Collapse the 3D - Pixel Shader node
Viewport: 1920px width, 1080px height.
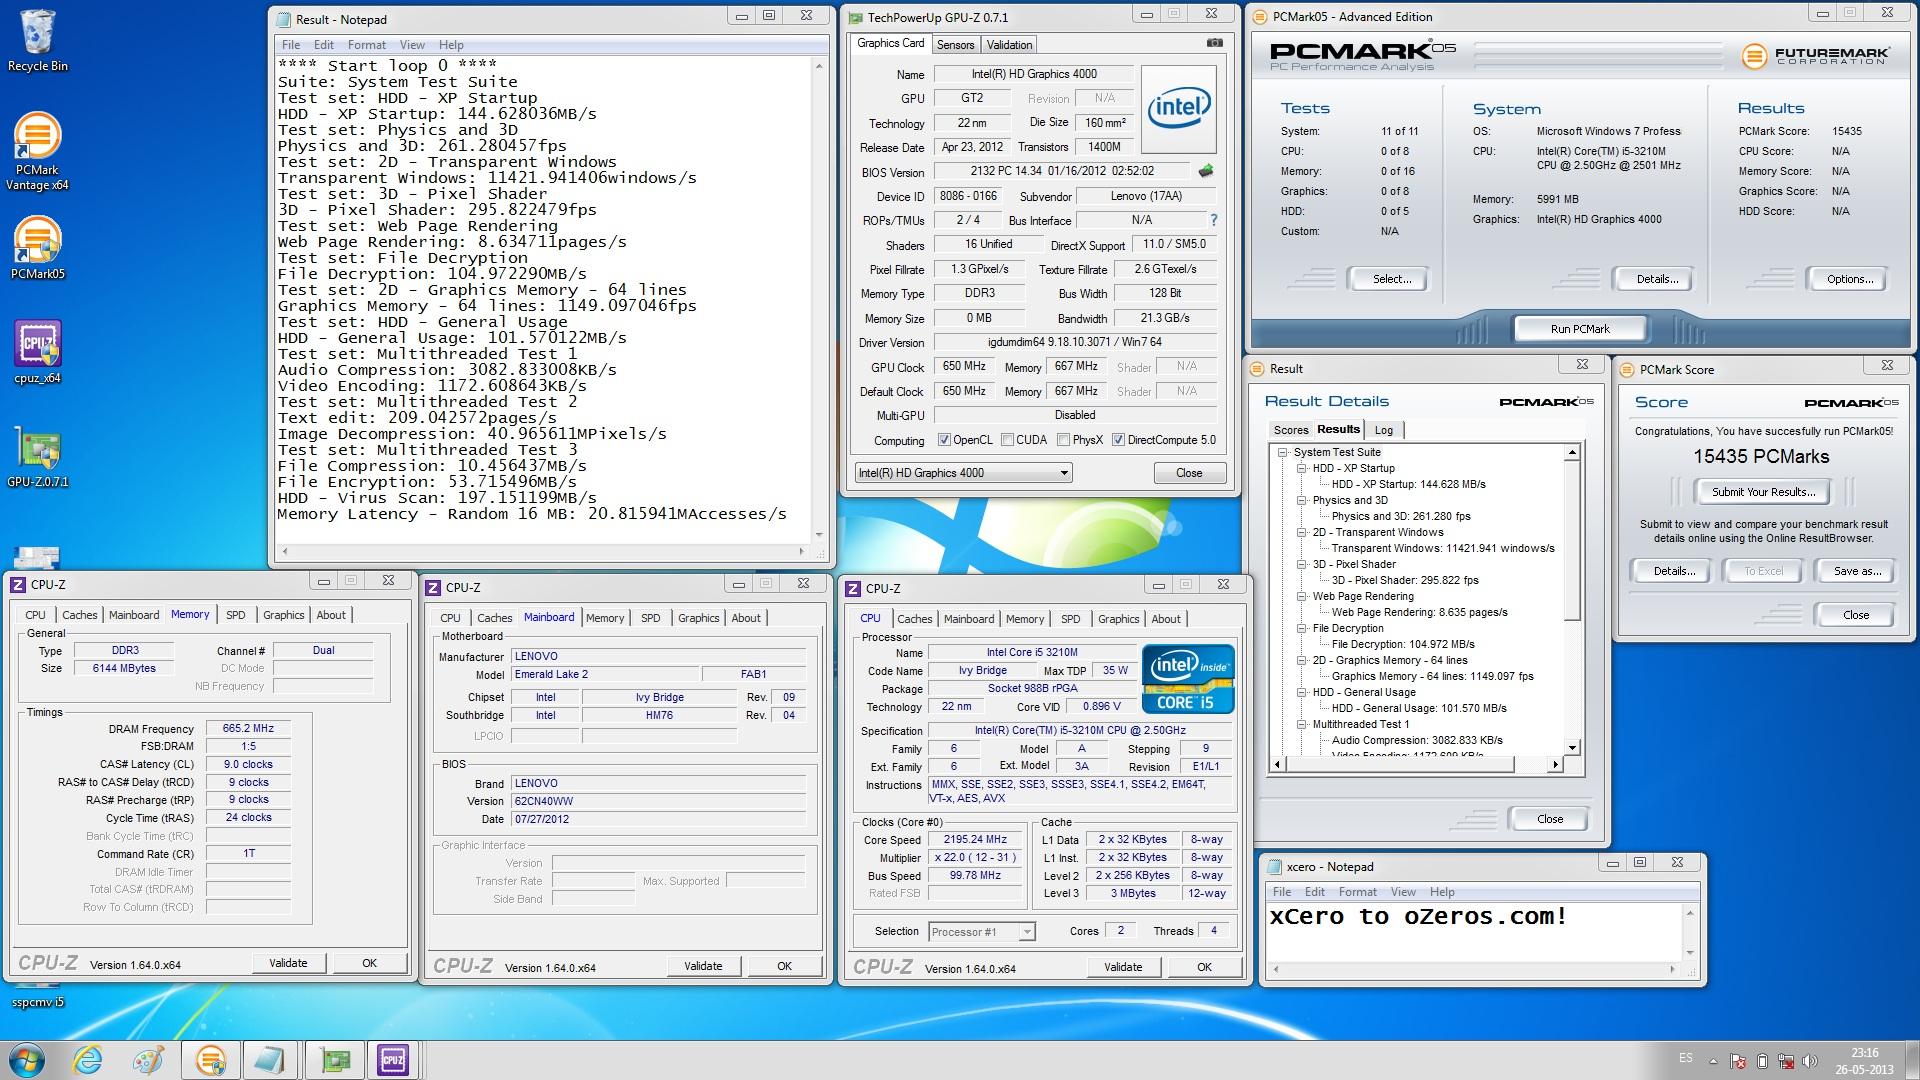point(1302,564)
